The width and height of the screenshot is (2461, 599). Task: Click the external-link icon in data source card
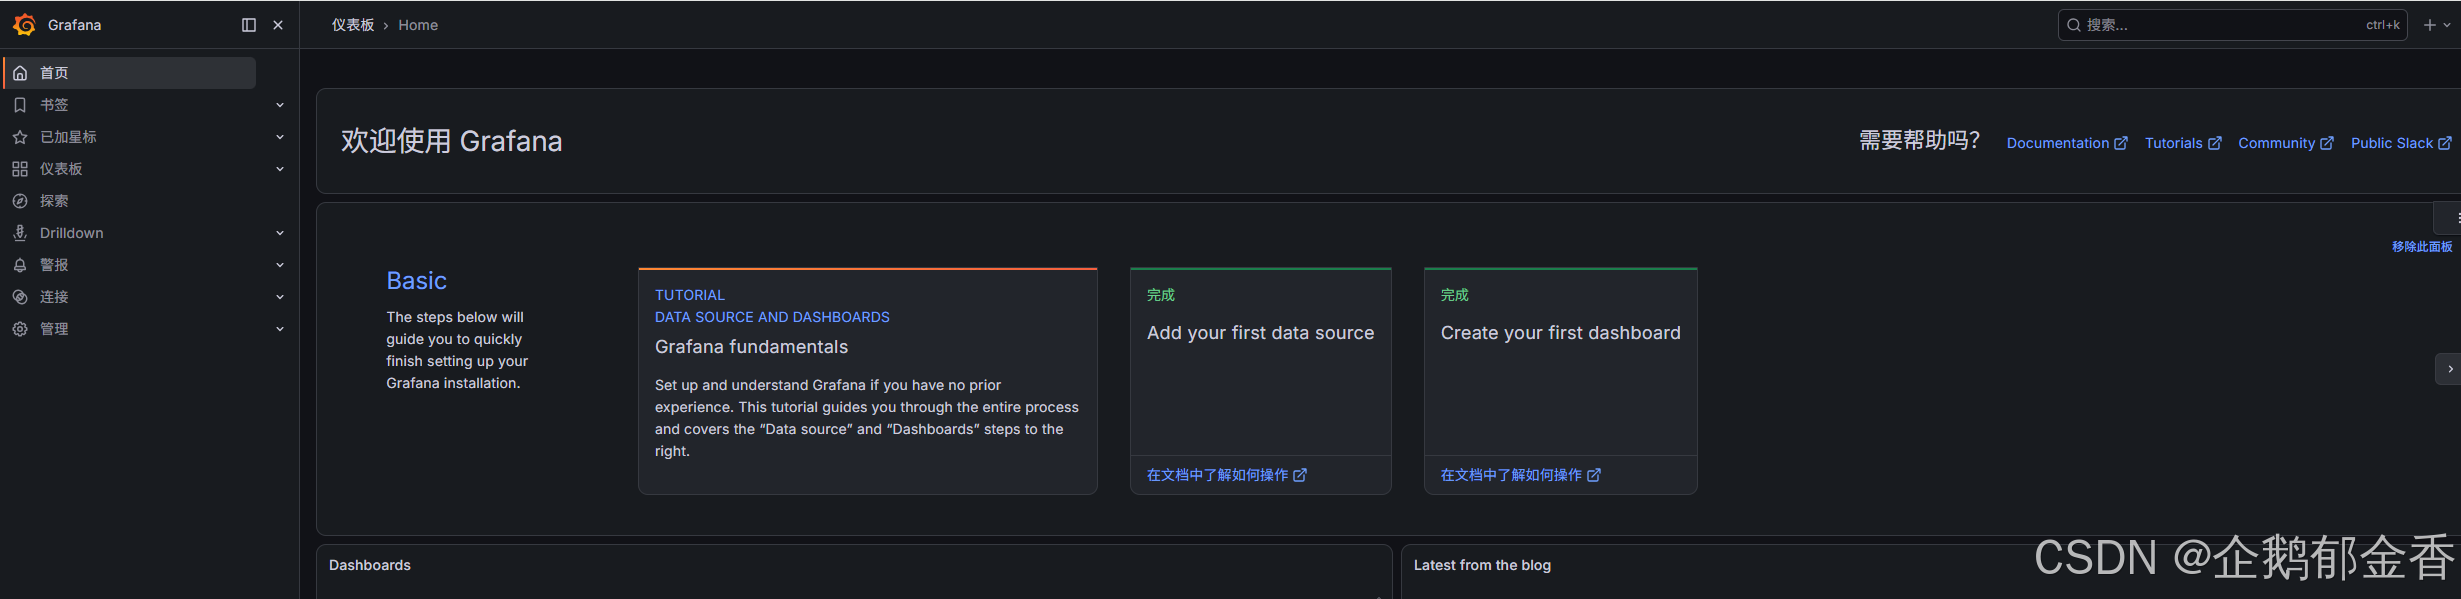pos(1300,475)
